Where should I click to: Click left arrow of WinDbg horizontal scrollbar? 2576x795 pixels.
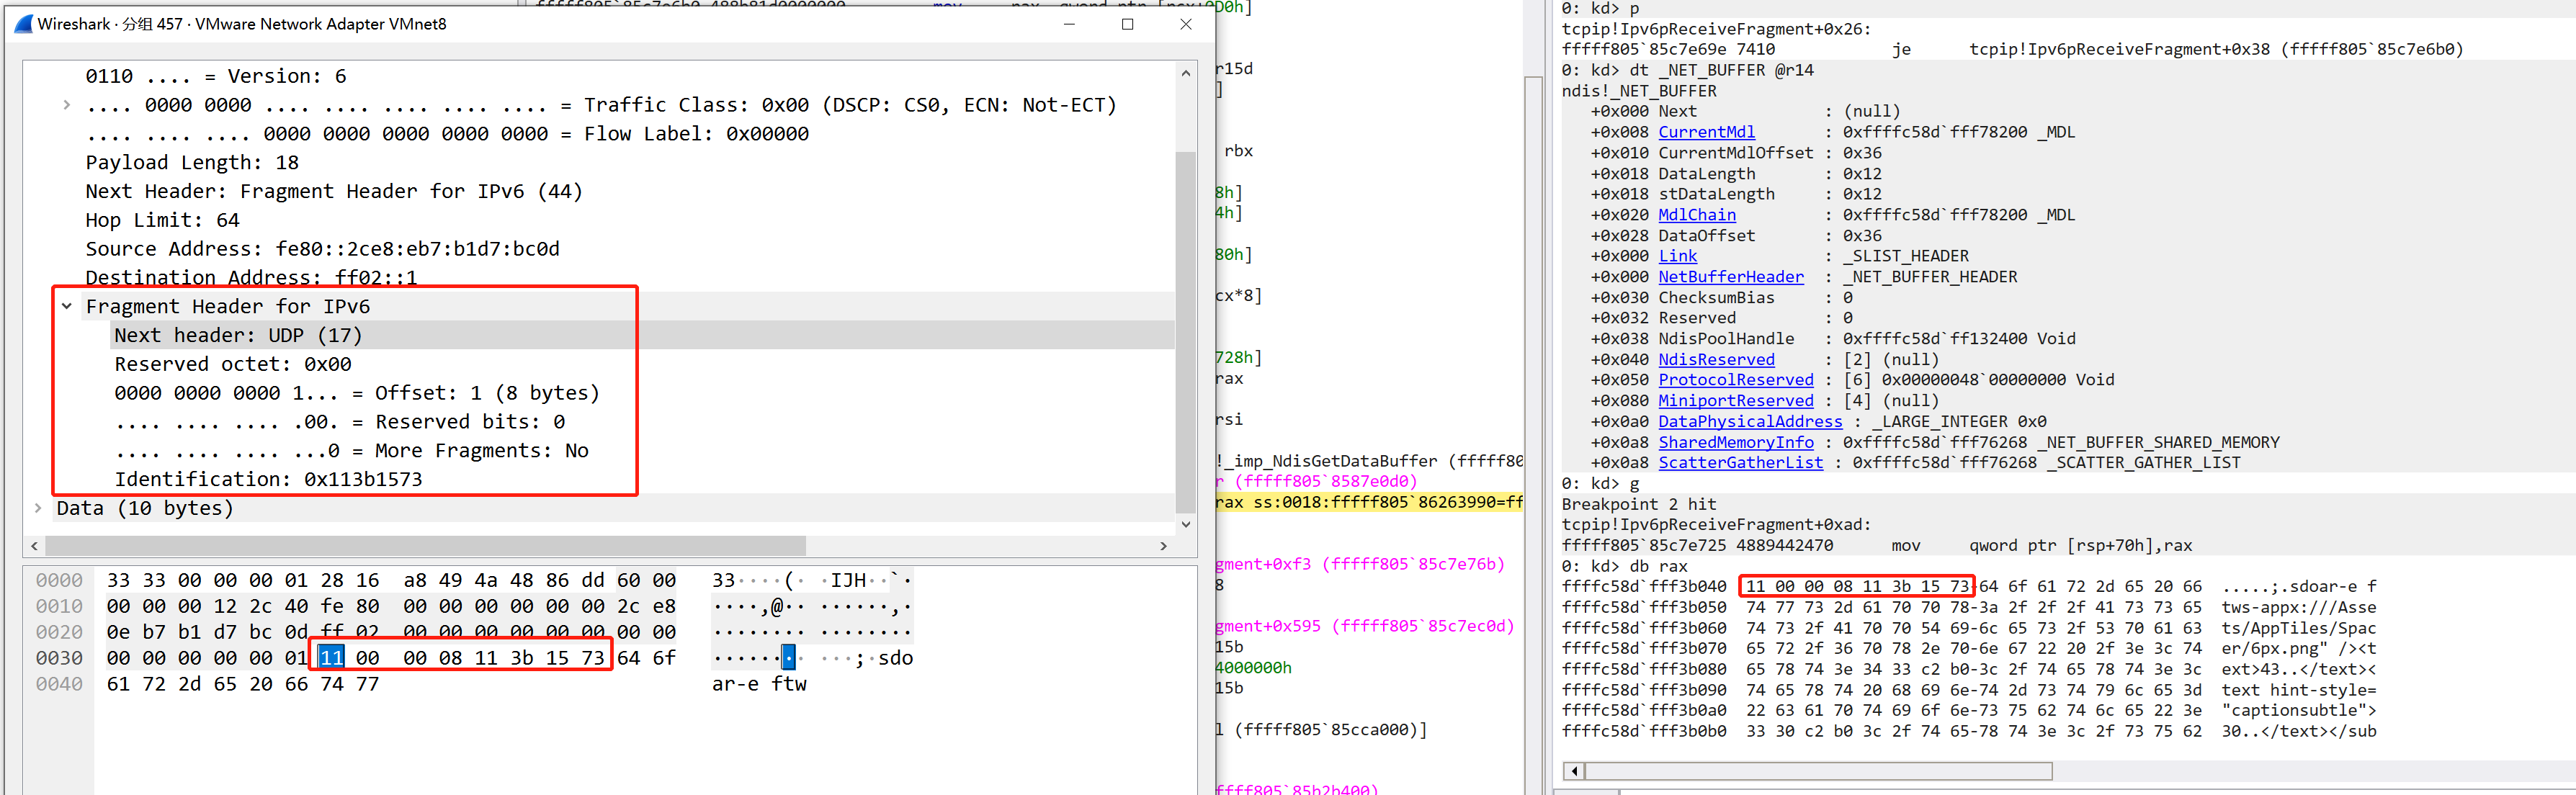click(1574, 771)
